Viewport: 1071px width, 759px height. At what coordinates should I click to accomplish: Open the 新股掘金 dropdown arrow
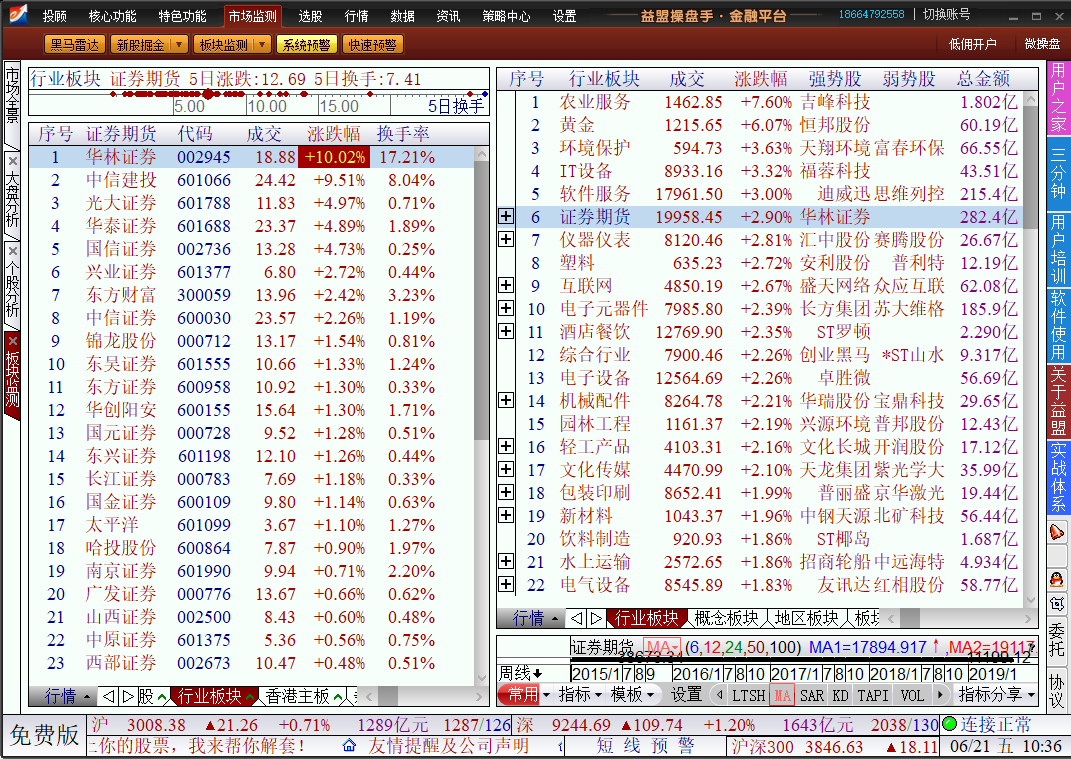tap(179, 45)
